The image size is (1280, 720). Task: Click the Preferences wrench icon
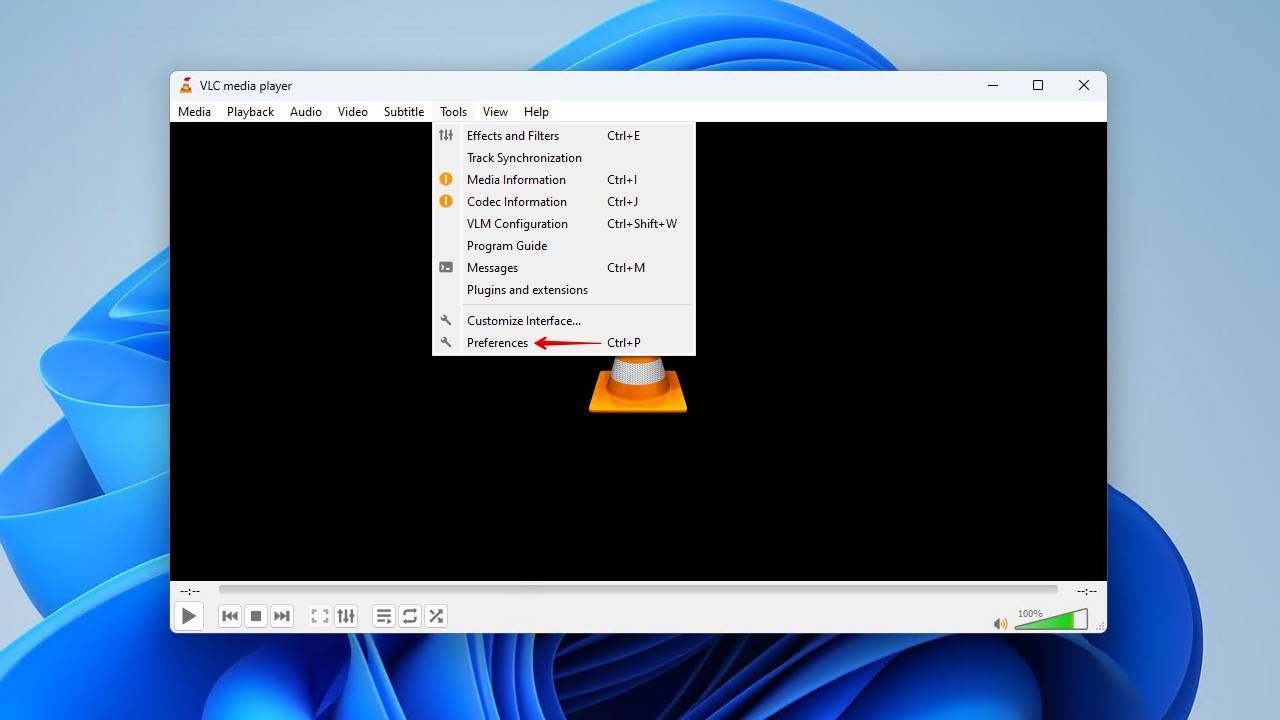click(x=446, y=342)
